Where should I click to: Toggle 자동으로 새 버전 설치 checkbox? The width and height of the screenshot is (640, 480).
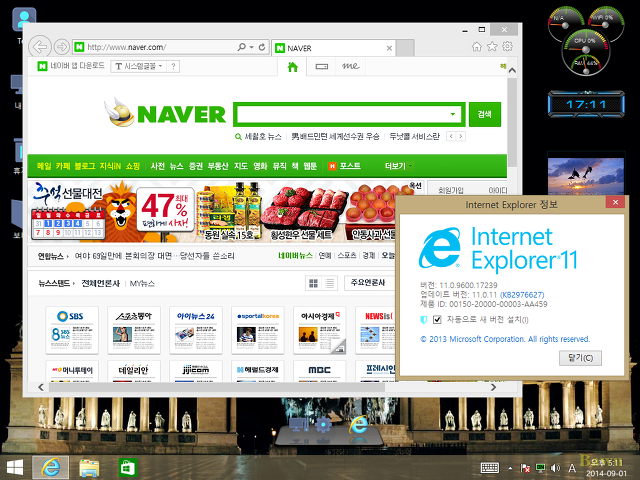437,319
